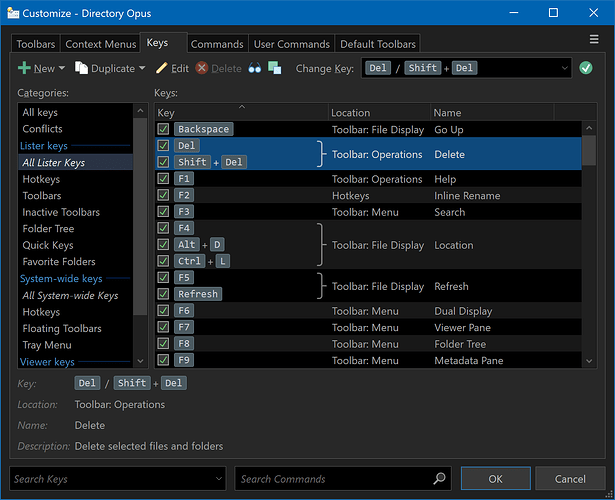Click the green checkmark apply key icon

(586, 68)
